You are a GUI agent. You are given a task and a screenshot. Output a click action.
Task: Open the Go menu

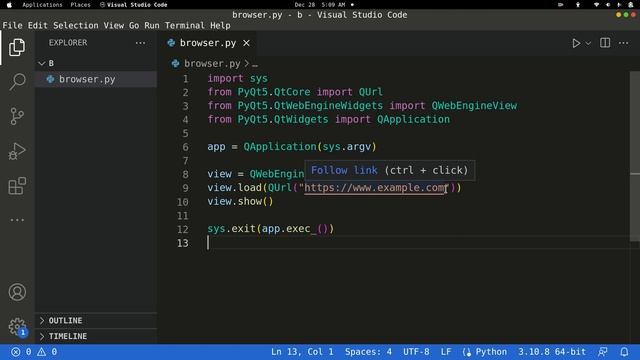click(134, 25)
